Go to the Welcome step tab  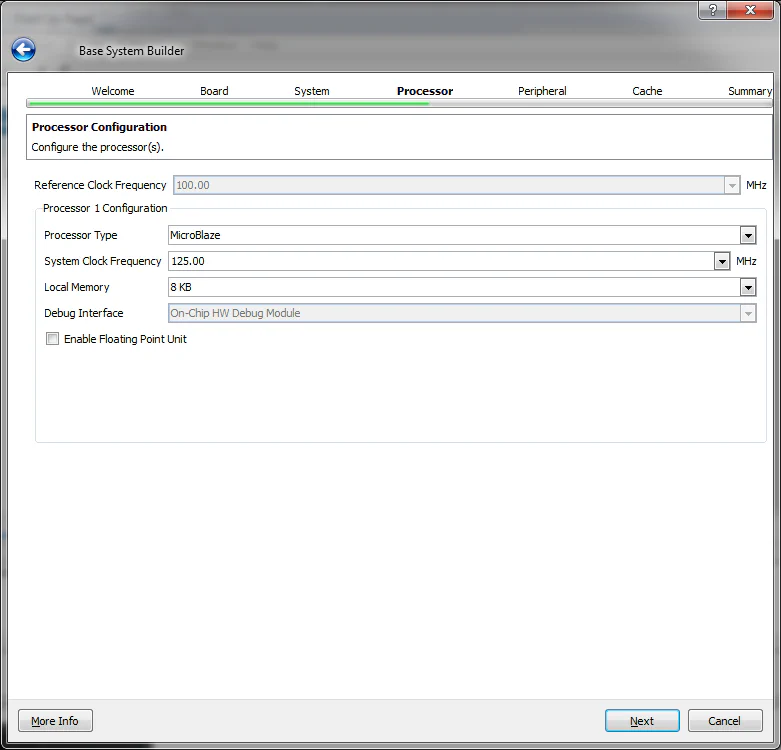coord(113,91)
